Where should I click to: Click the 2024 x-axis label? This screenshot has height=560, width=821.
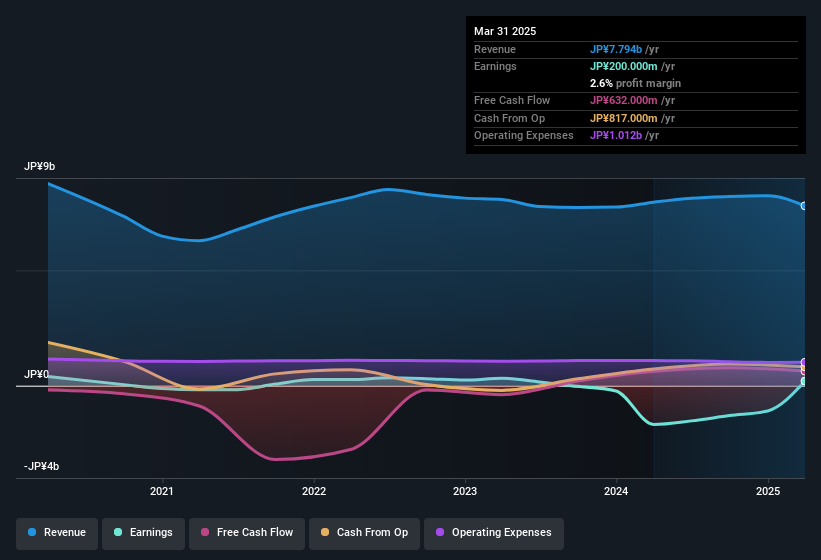(x=616, y=491)
